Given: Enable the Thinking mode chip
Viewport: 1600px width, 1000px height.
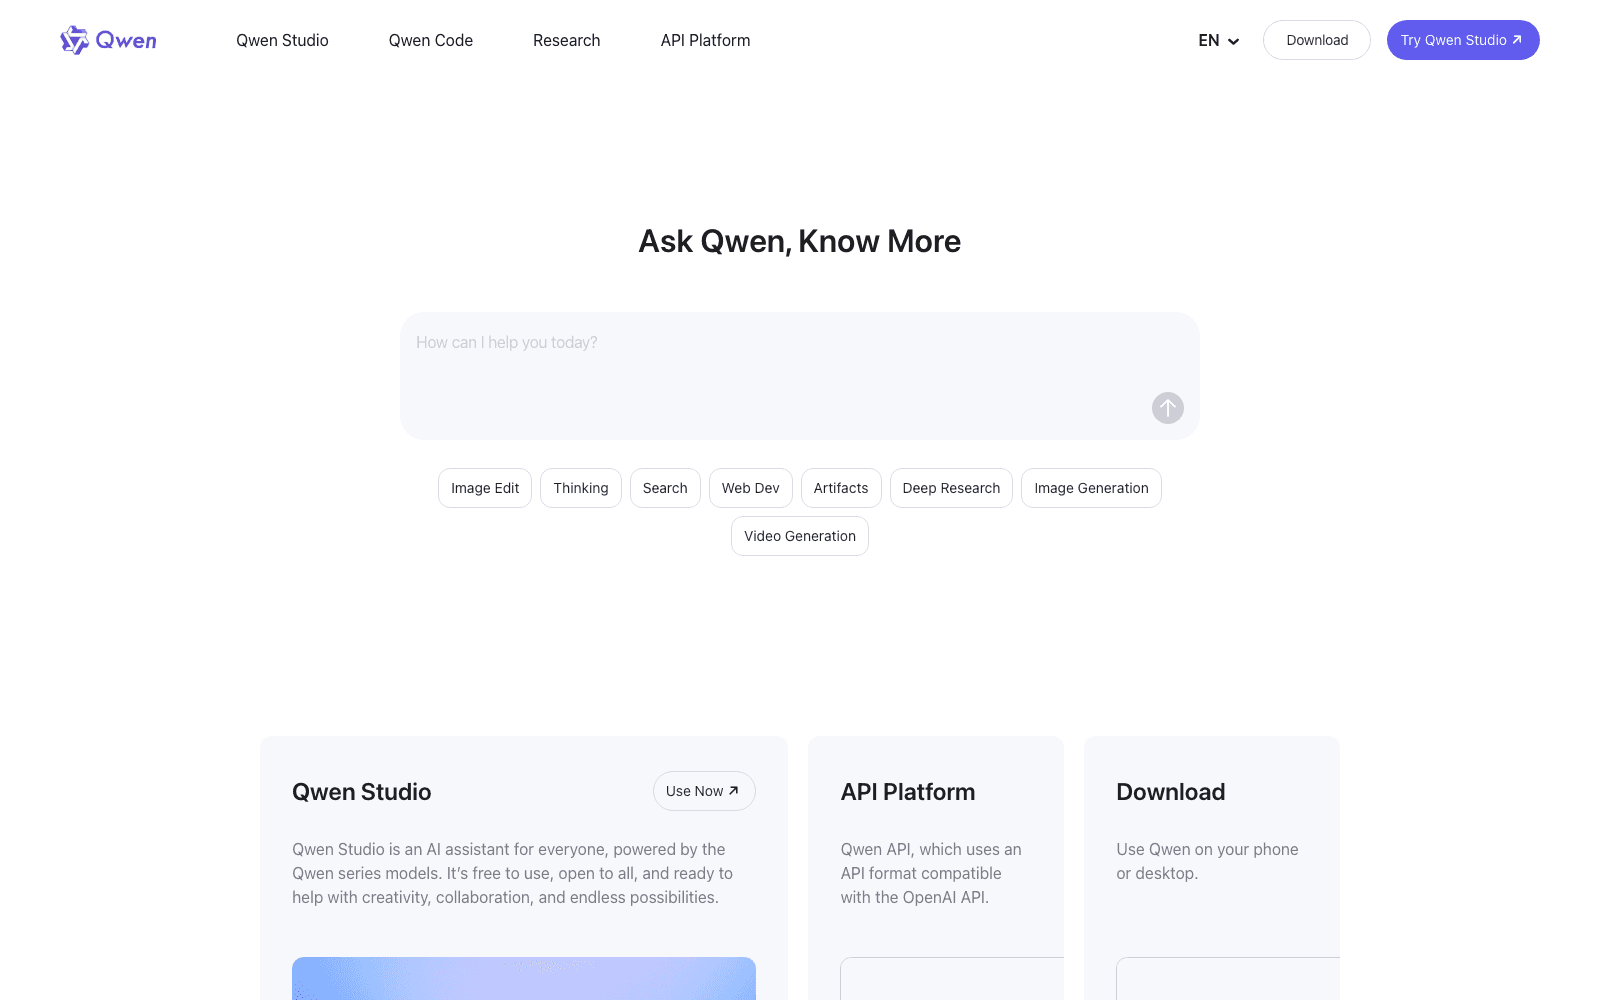Looking at the screenshot, I should pos(581,488).
